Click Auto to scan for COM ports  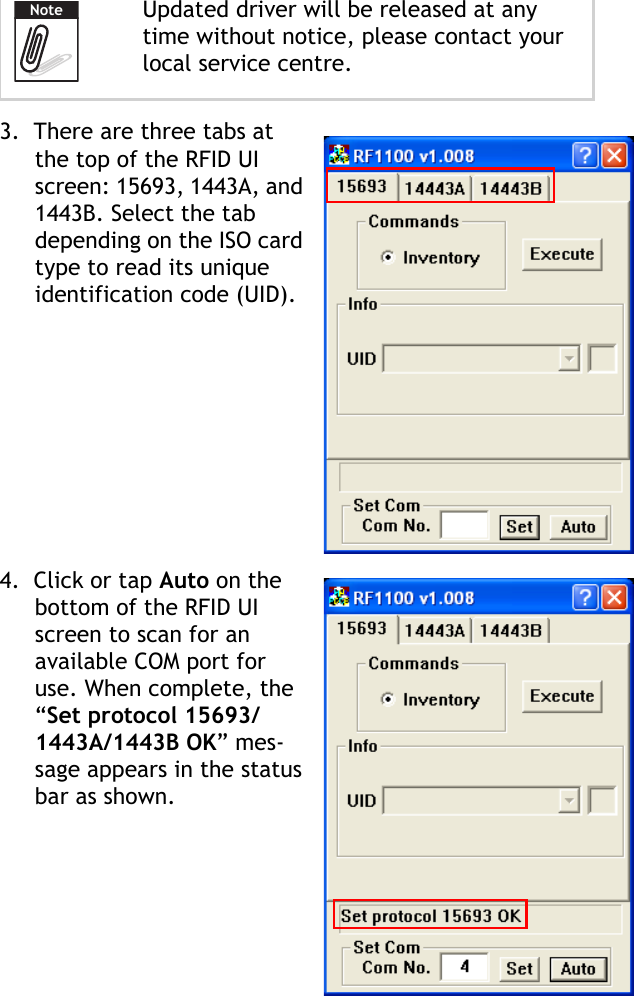(578, 526)
